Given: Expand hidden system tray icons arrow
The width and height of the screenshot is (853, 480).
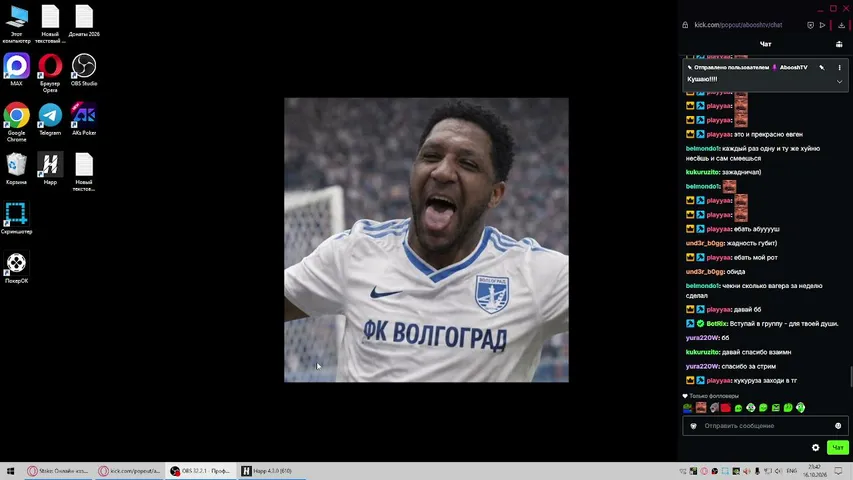Looking at the screenshot, I should [683, 471].
